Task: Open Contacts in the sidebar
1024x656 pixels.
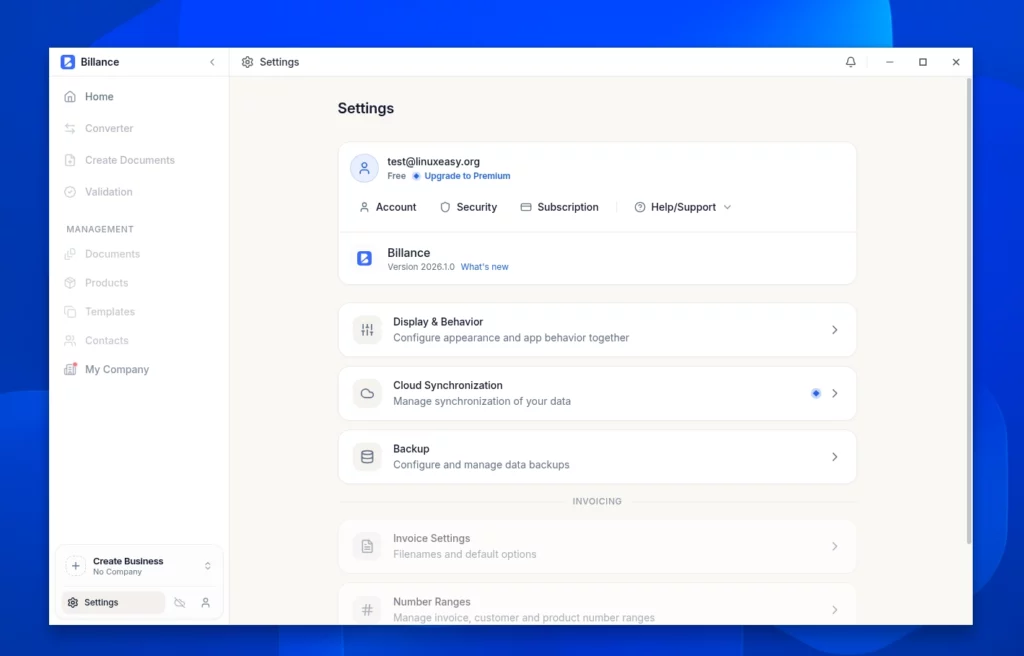Action: click(140, 340)
